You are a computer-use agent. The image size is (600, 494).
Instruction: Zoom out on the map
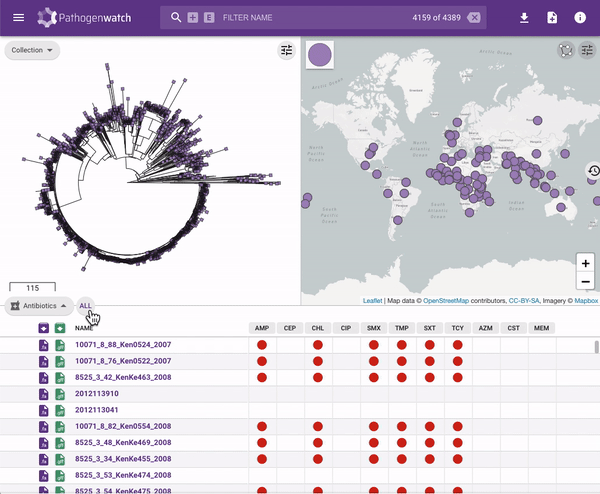coord(585,281)
